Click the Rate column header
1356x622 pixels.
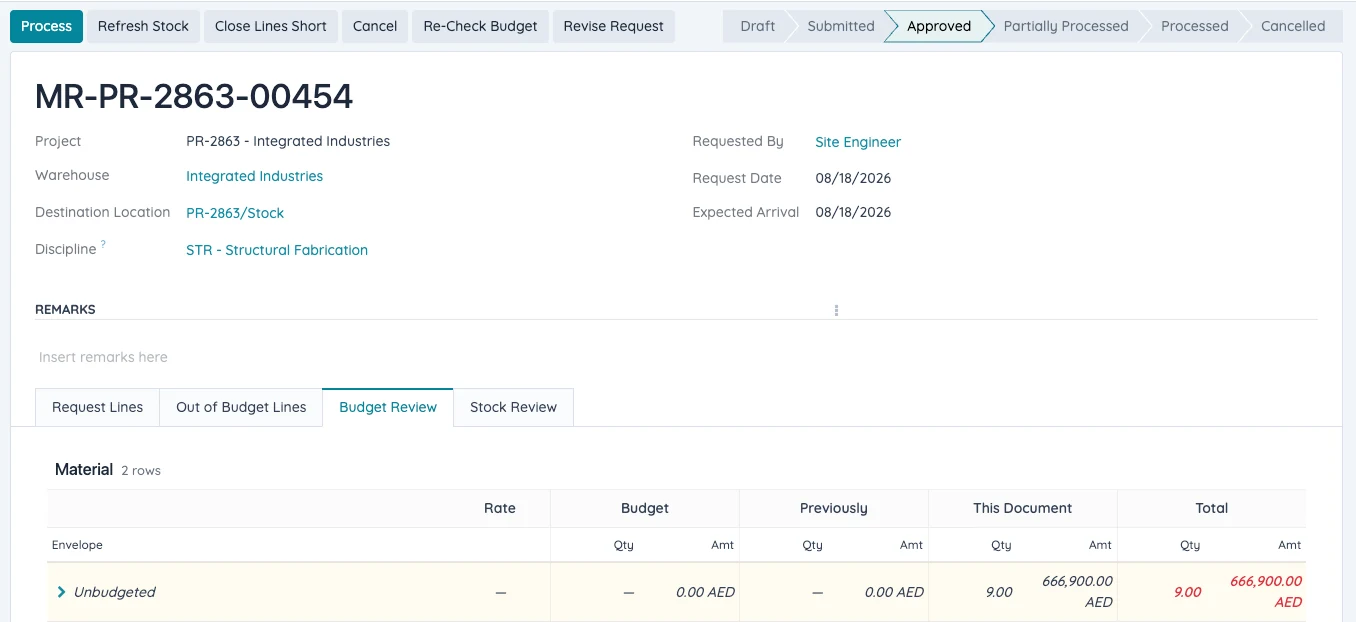[x=500, y=508]
